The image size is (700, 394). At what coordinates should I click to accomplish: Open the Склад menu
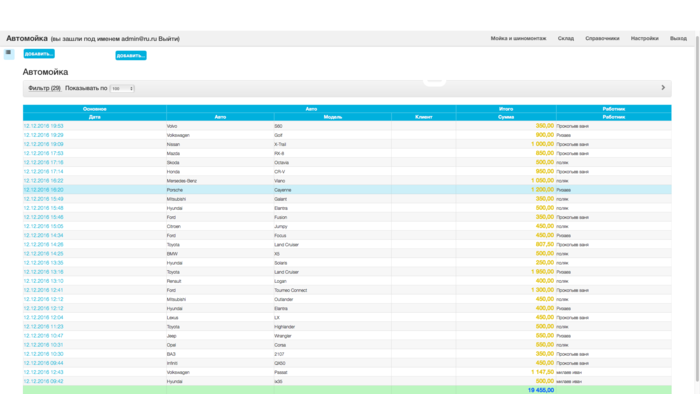[566, 38]
